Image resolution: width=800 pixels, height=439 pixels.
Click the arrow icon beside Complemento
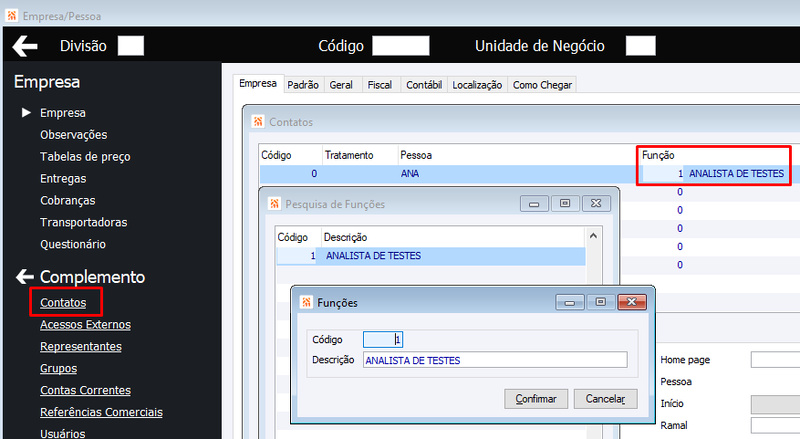(x=25, y=277)
